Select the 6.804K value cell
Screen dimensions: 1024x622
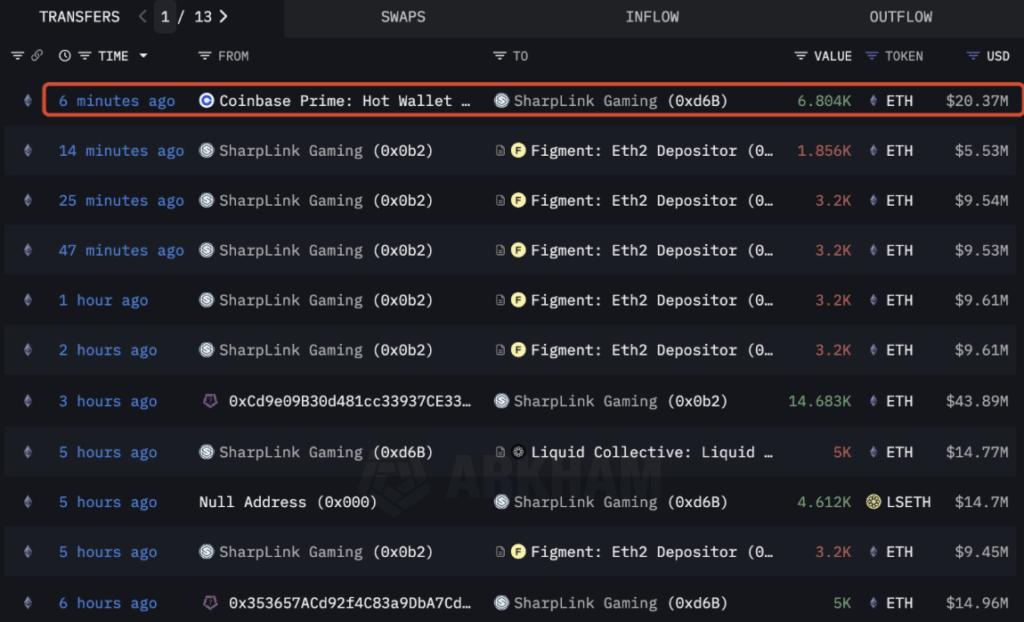(x=824, y=101)
